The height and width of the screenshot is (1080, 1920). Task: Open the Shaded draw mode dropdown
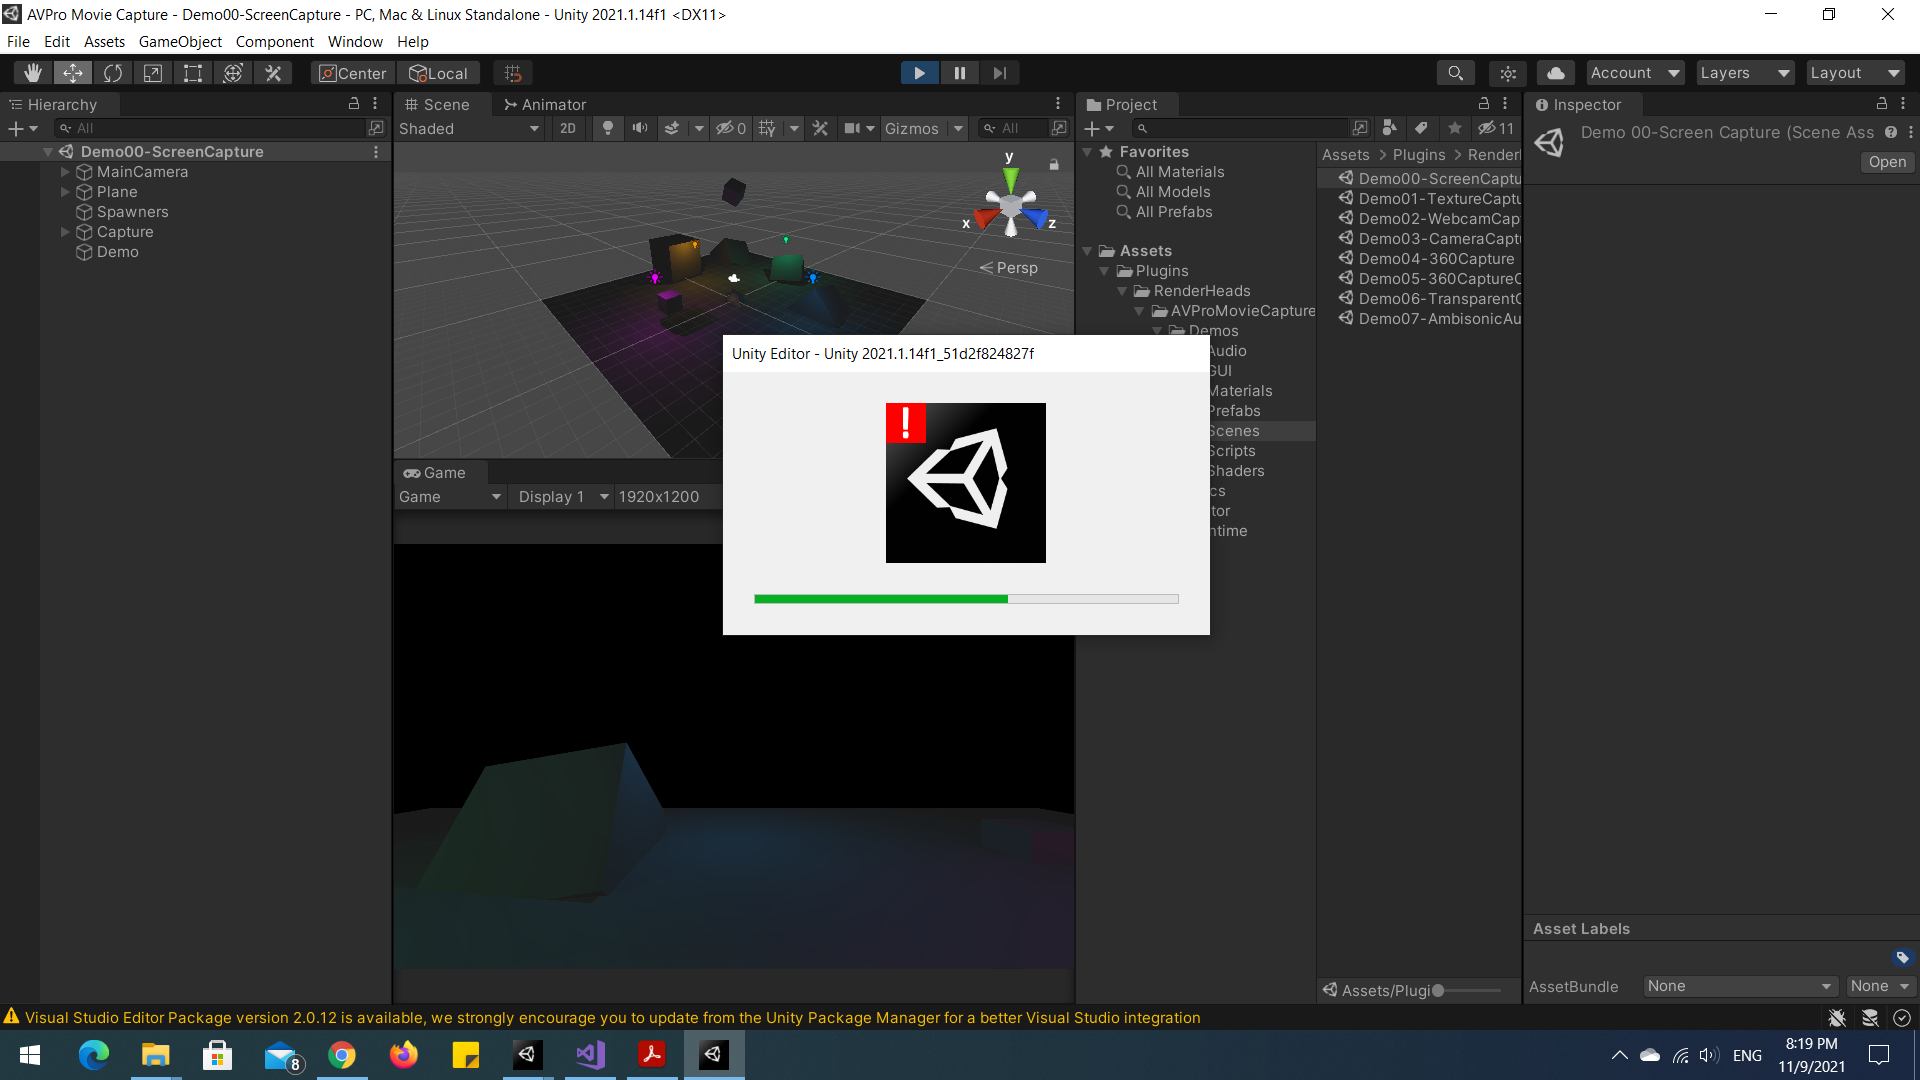click(x=469, y=128)
